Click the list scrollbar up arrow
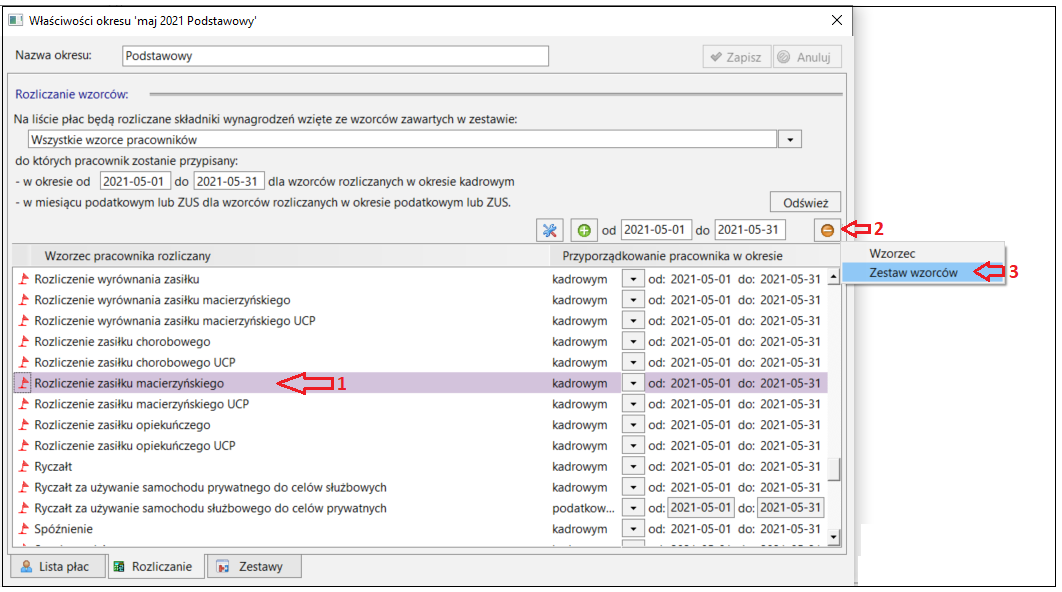 tap(834, 276)
